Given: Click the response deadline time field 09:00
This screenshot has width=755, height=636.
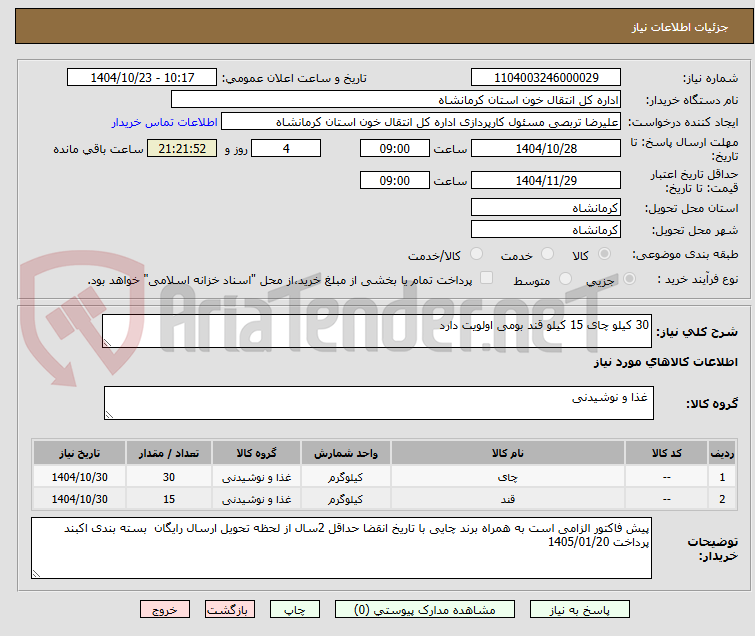Looking at the screenshot, I should (x=395, y=148).
